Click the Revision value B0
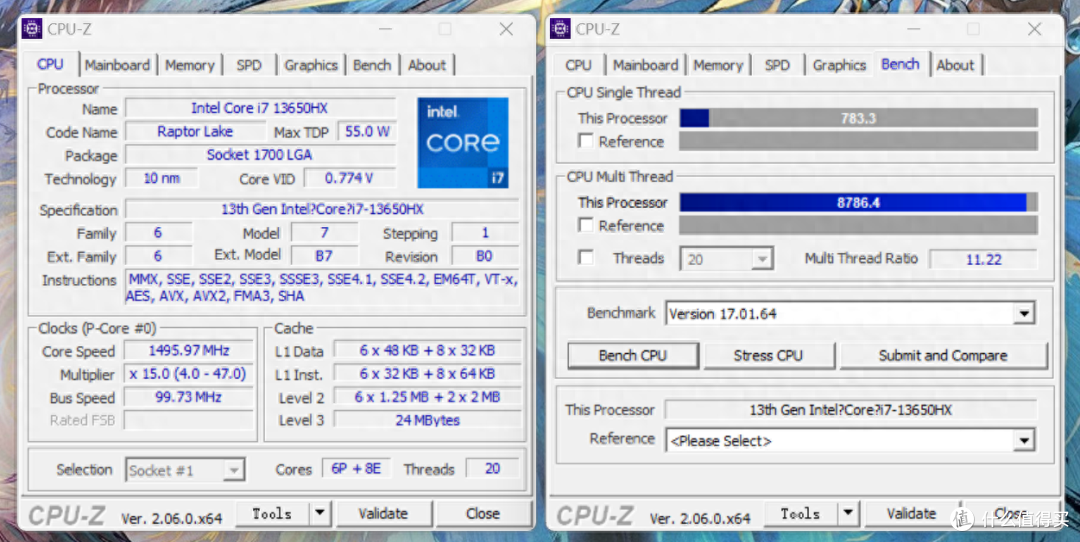 (x=484, y=256)
